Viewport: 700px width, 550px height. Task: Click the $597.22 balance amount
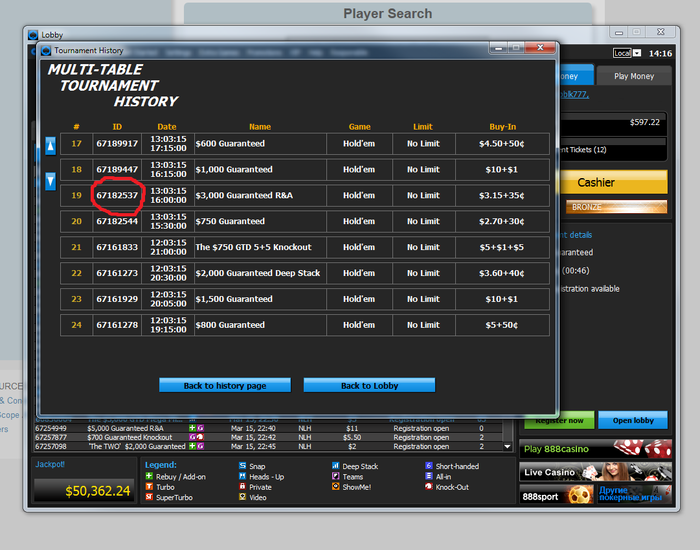pos(644,122)
